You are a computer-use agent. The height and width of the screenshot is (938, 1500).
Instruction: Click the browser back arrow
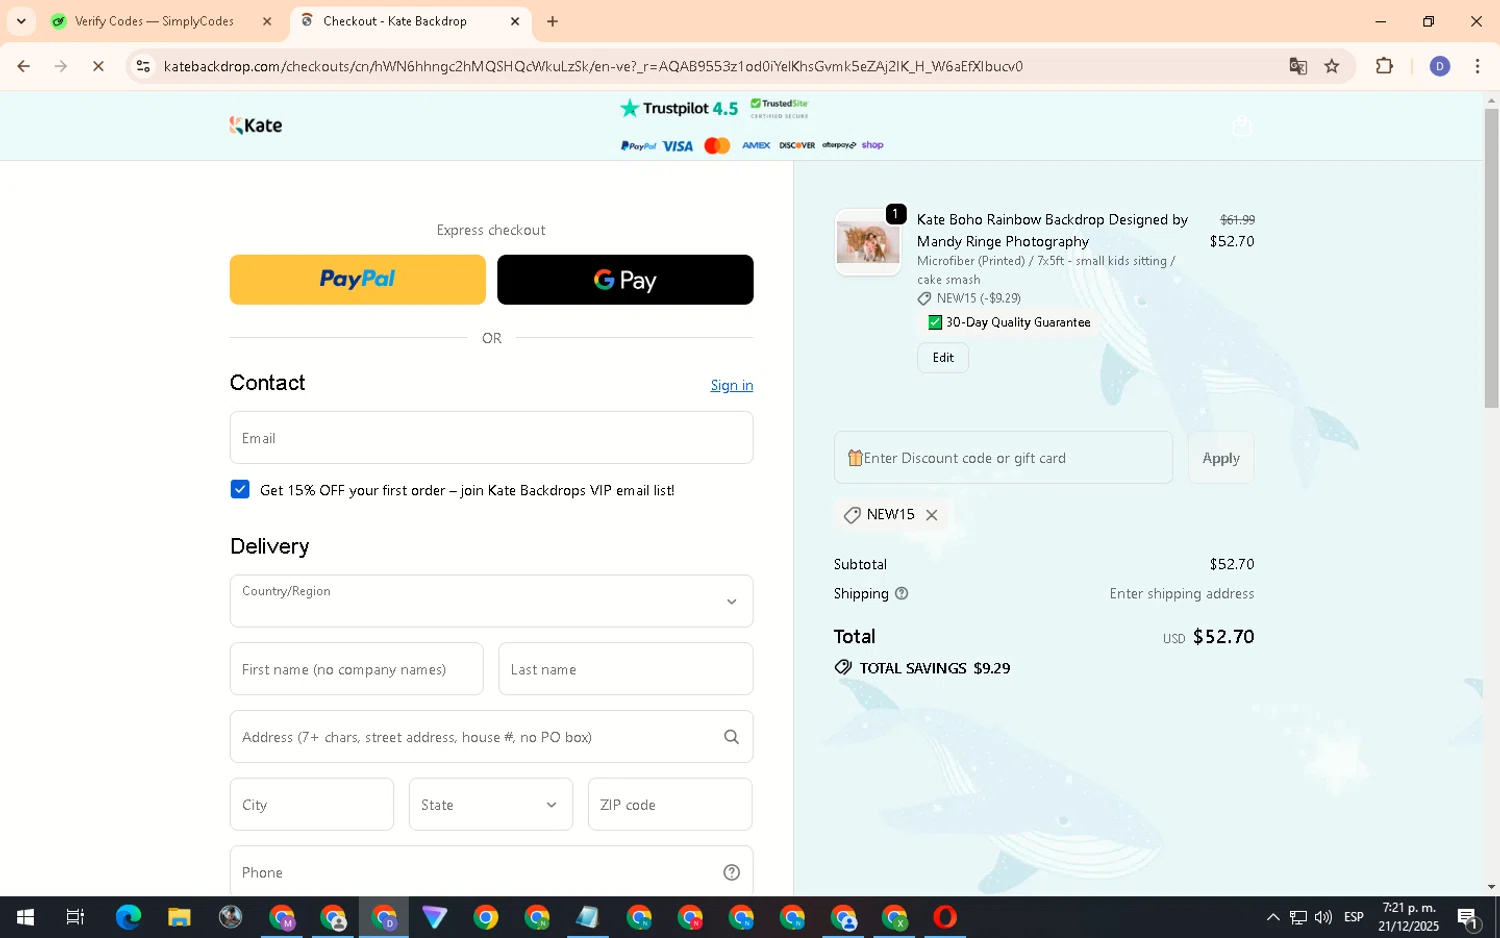click(23, 66)
